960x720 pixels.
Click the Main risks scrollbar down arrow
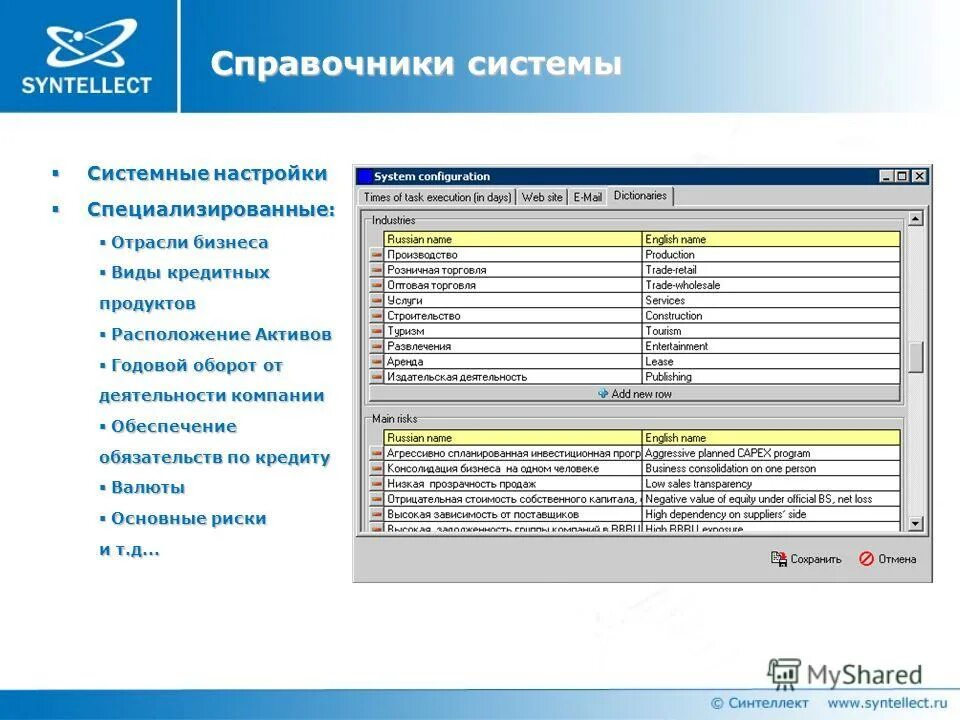point(914,522)
